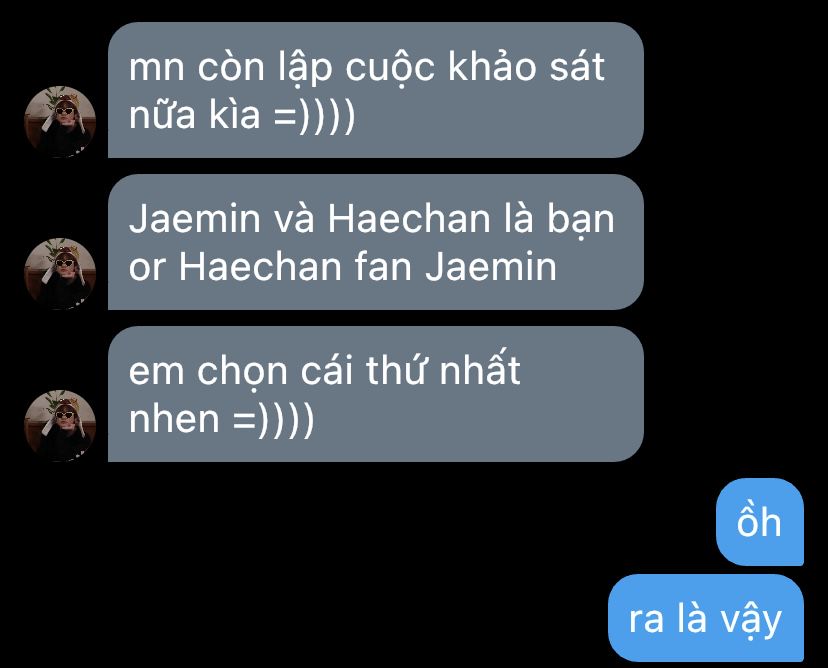
Task: Click the word 'nhen' in third message
Action: tap(174, 419)
